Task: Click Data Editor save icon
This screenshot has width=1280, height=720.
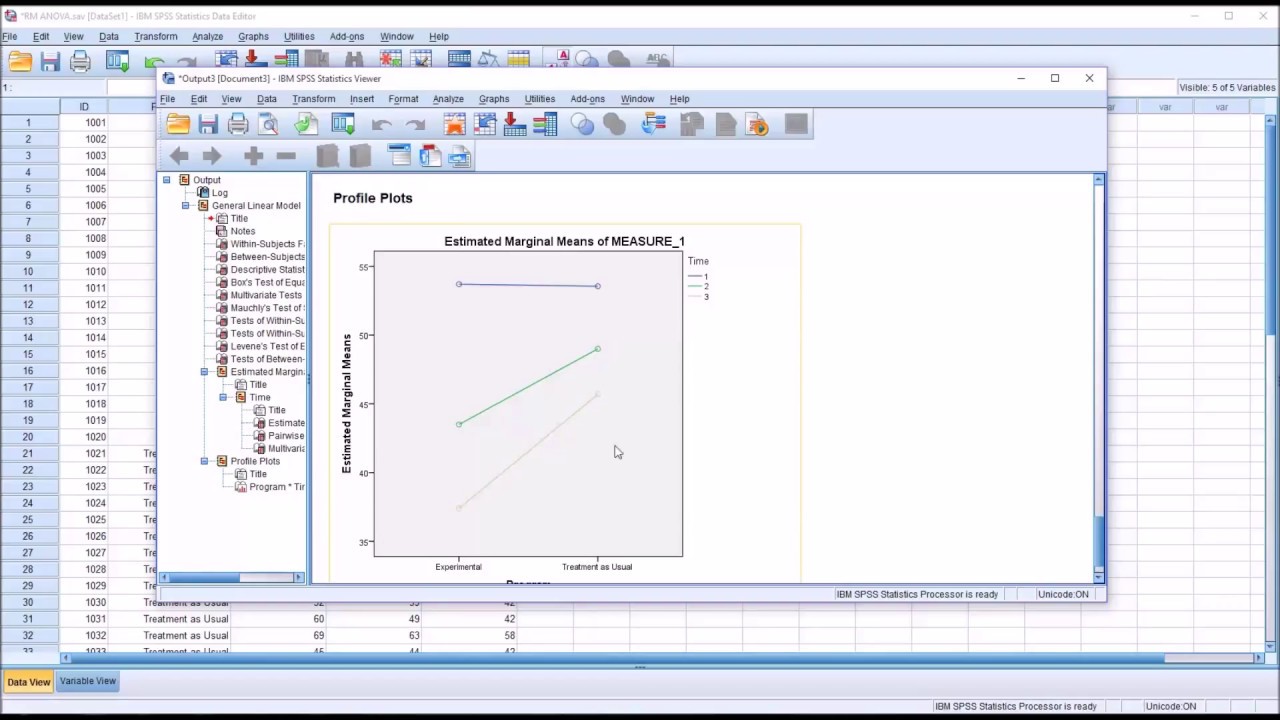Action: [x=50, y=61]
